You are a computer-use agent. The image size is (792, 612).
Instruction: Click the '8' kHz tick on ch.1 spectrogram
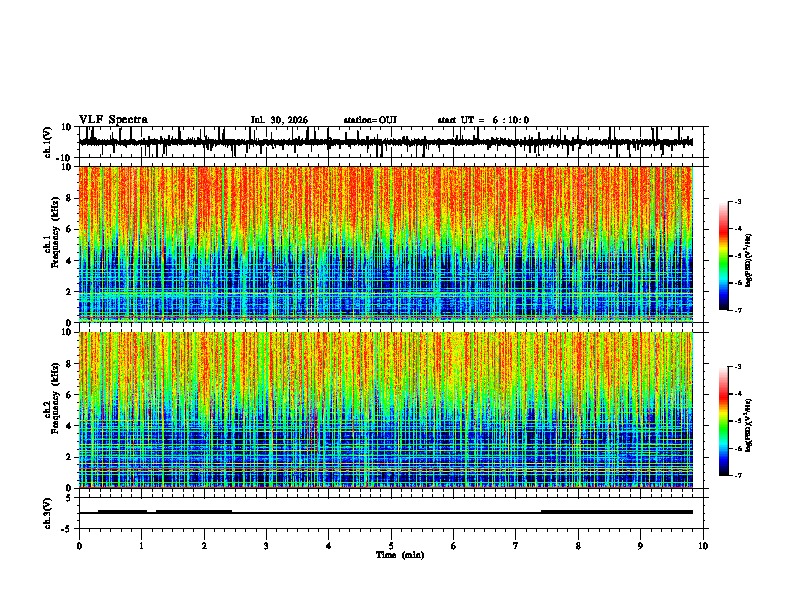click(69, 198)
